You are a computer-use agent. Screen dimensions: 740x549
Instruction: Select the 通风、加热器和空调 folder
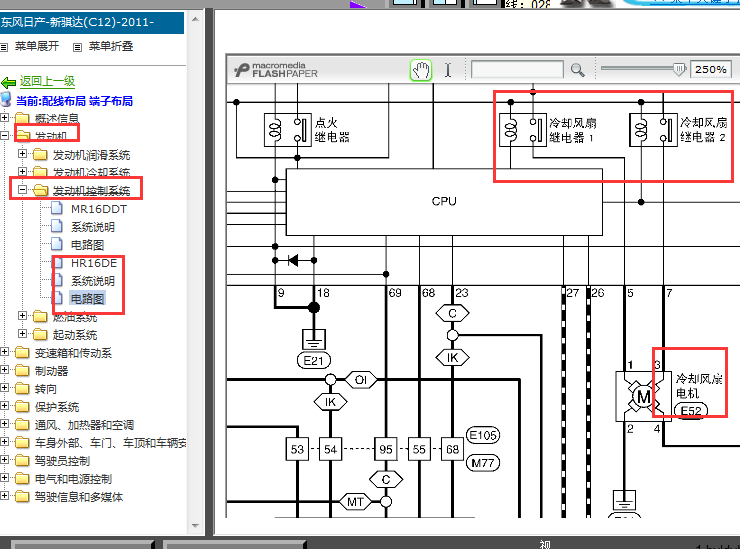(84, 425)
